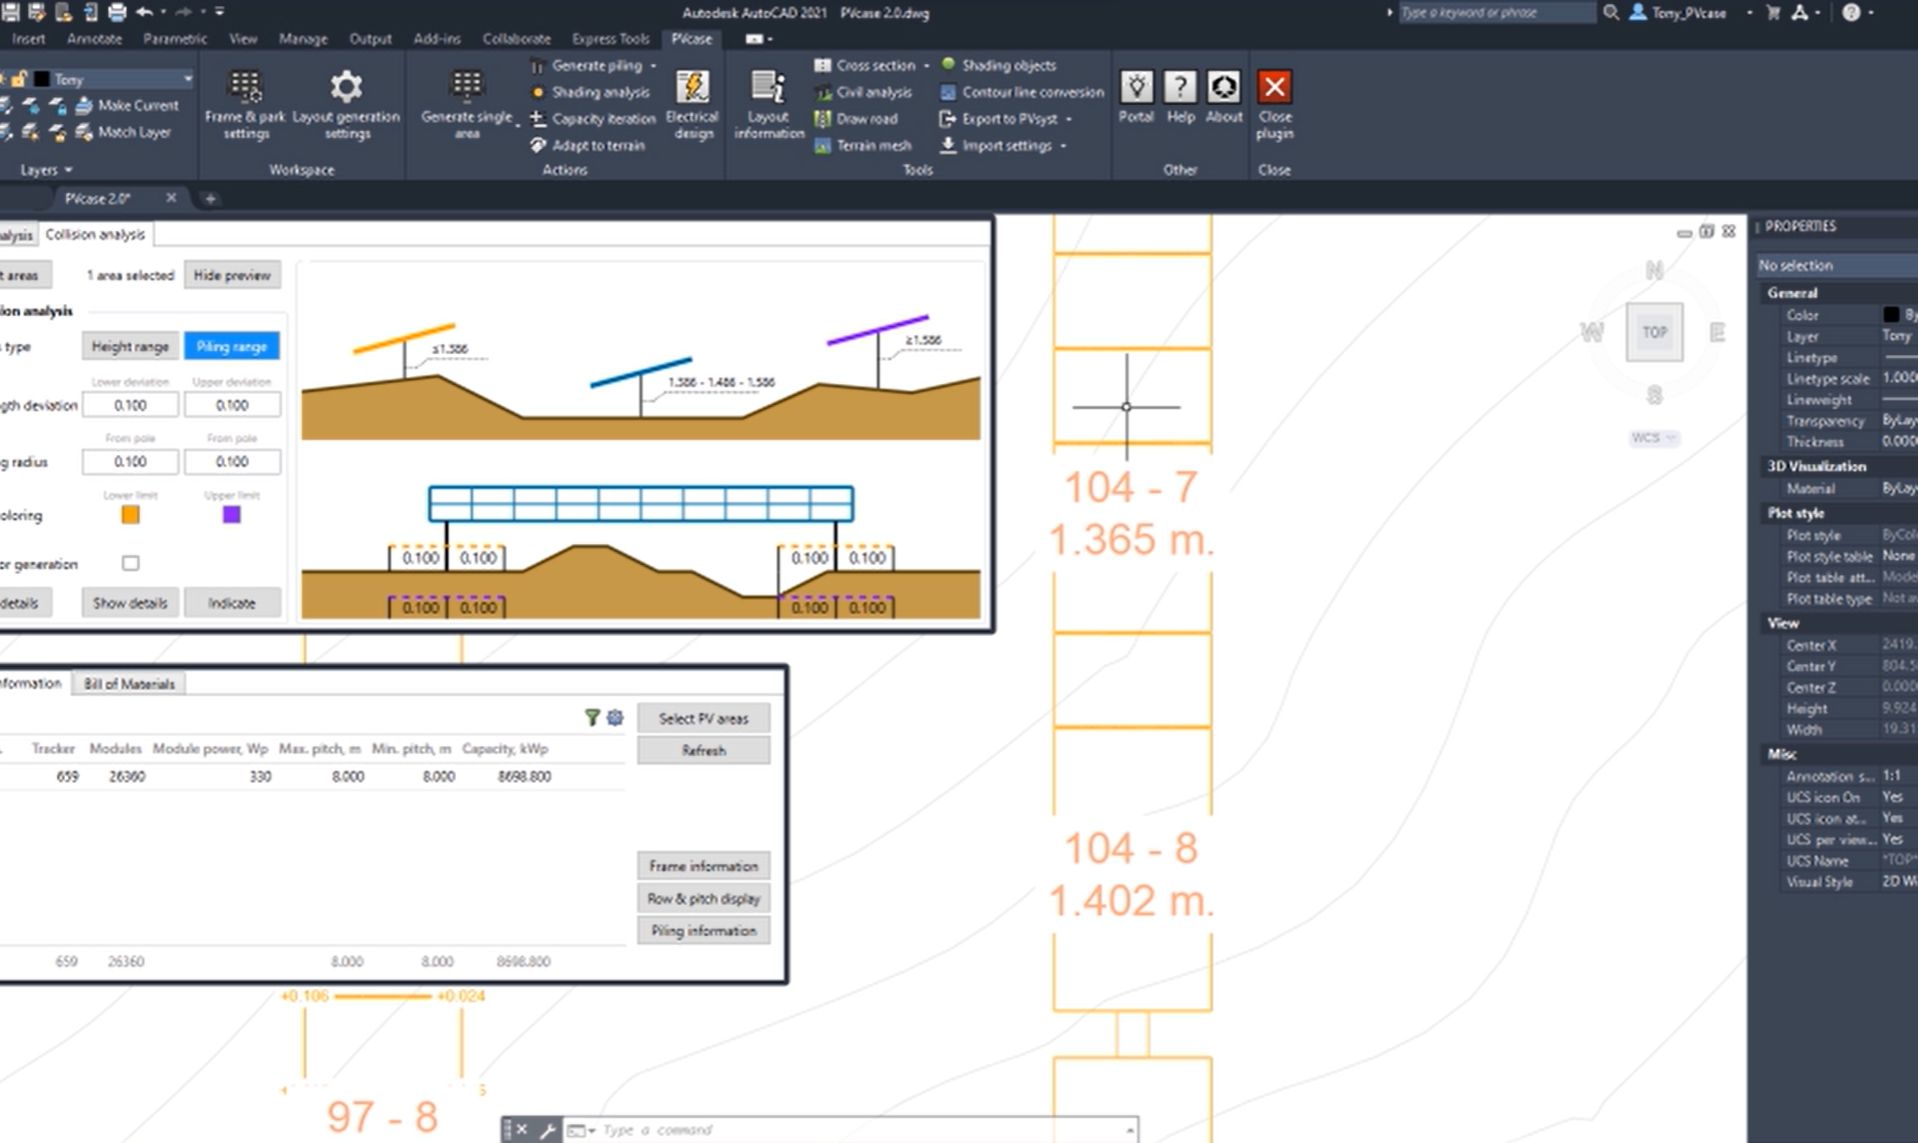Change the orange Lower limit color swatch
Viewport: 1918px width, 1143px height.
coord(129,514)
